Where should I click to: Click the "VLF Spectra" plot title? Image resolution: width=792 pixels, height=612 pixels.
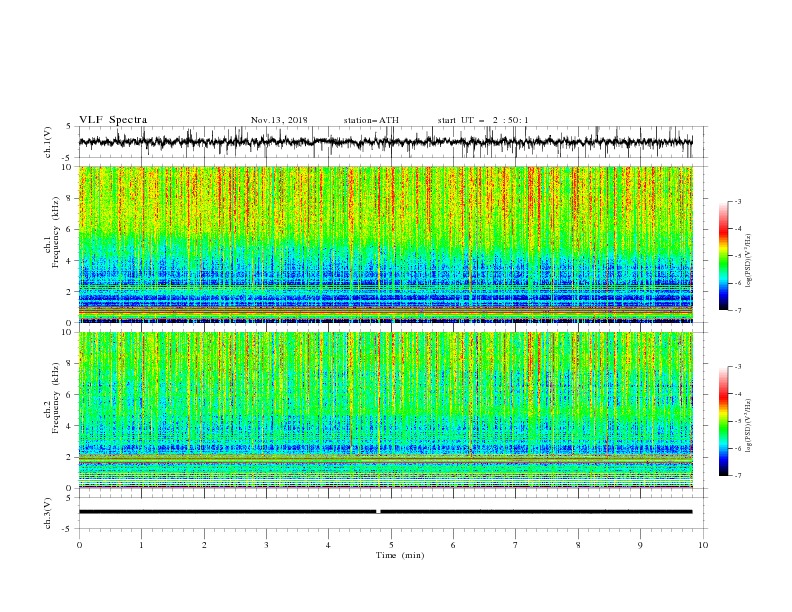[113, 120]
